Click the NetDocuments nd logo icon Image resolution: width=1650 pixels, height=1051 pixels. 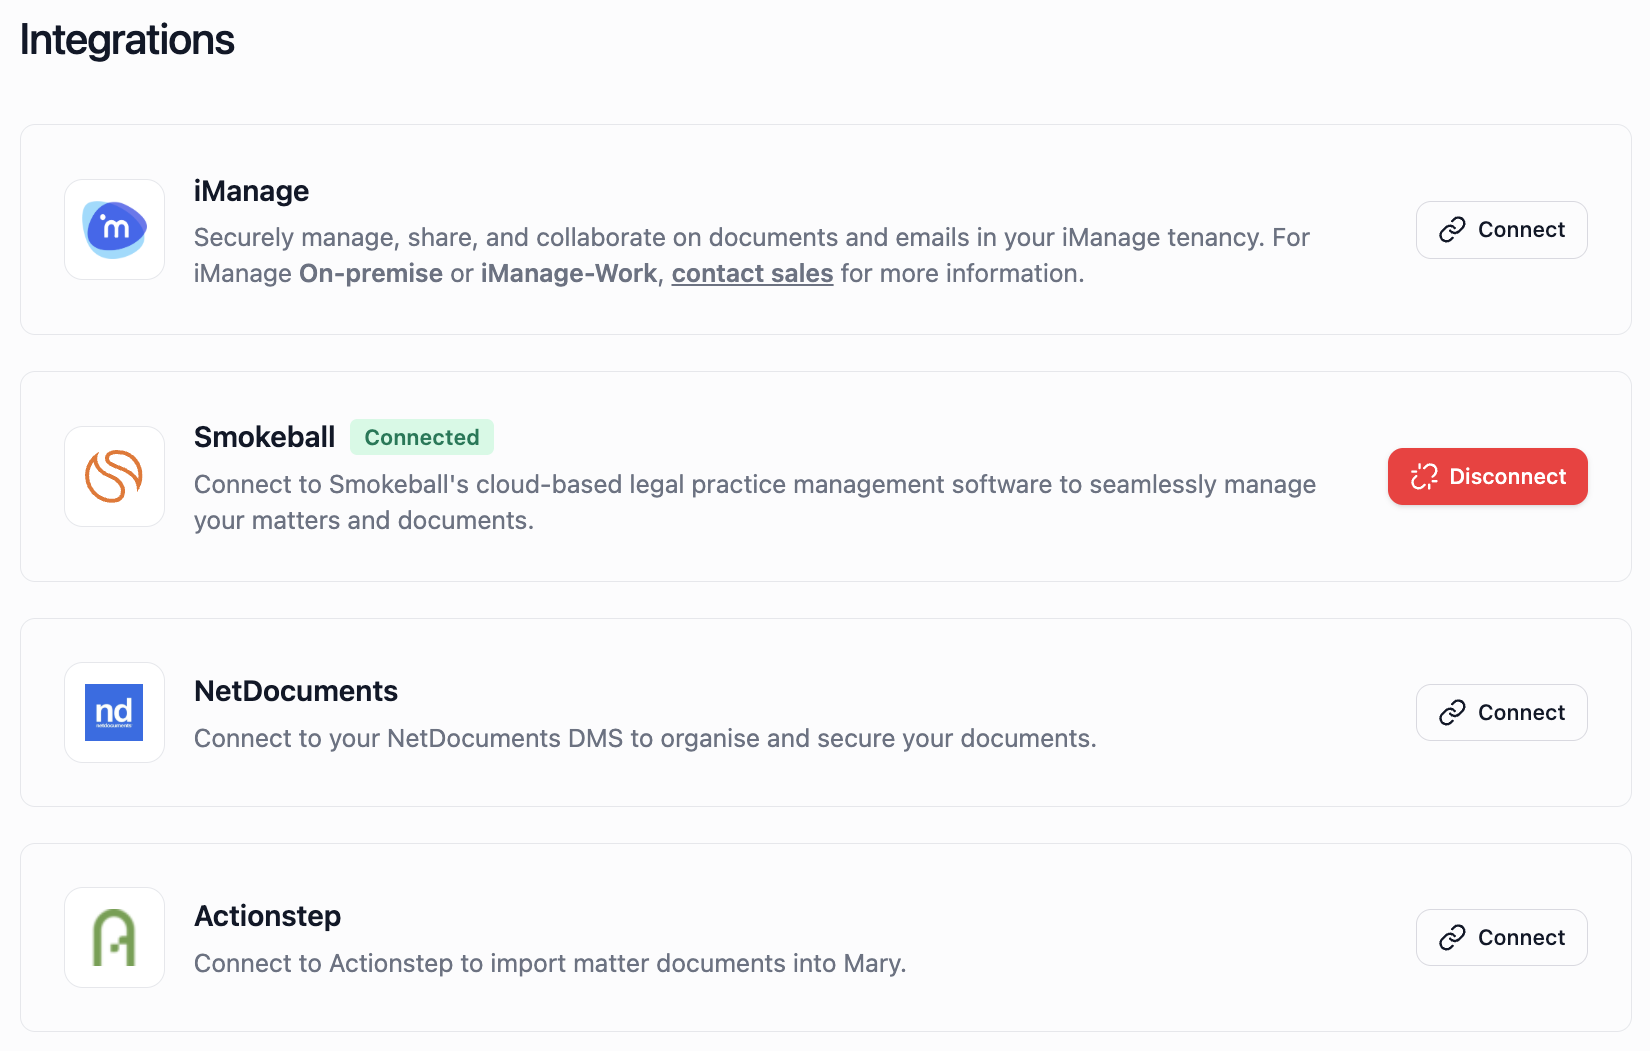114,712
